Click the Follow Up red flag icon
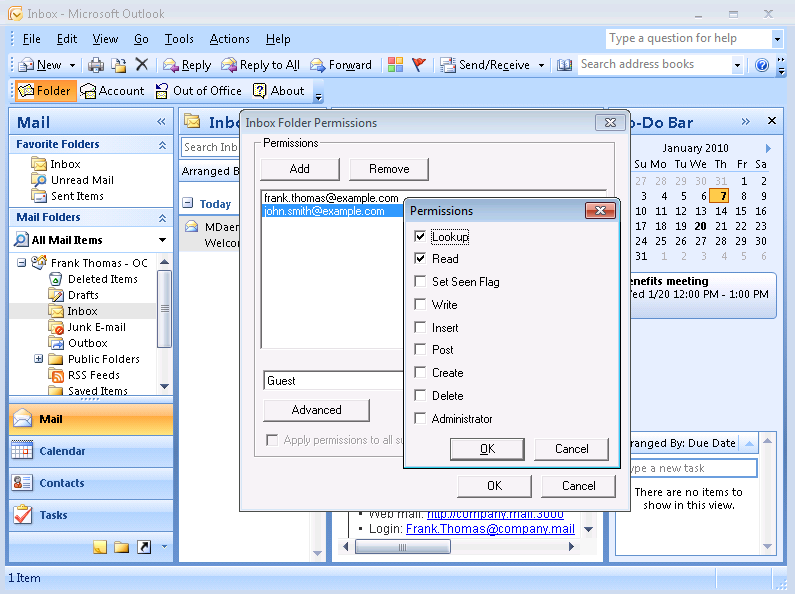 point(419,64)
